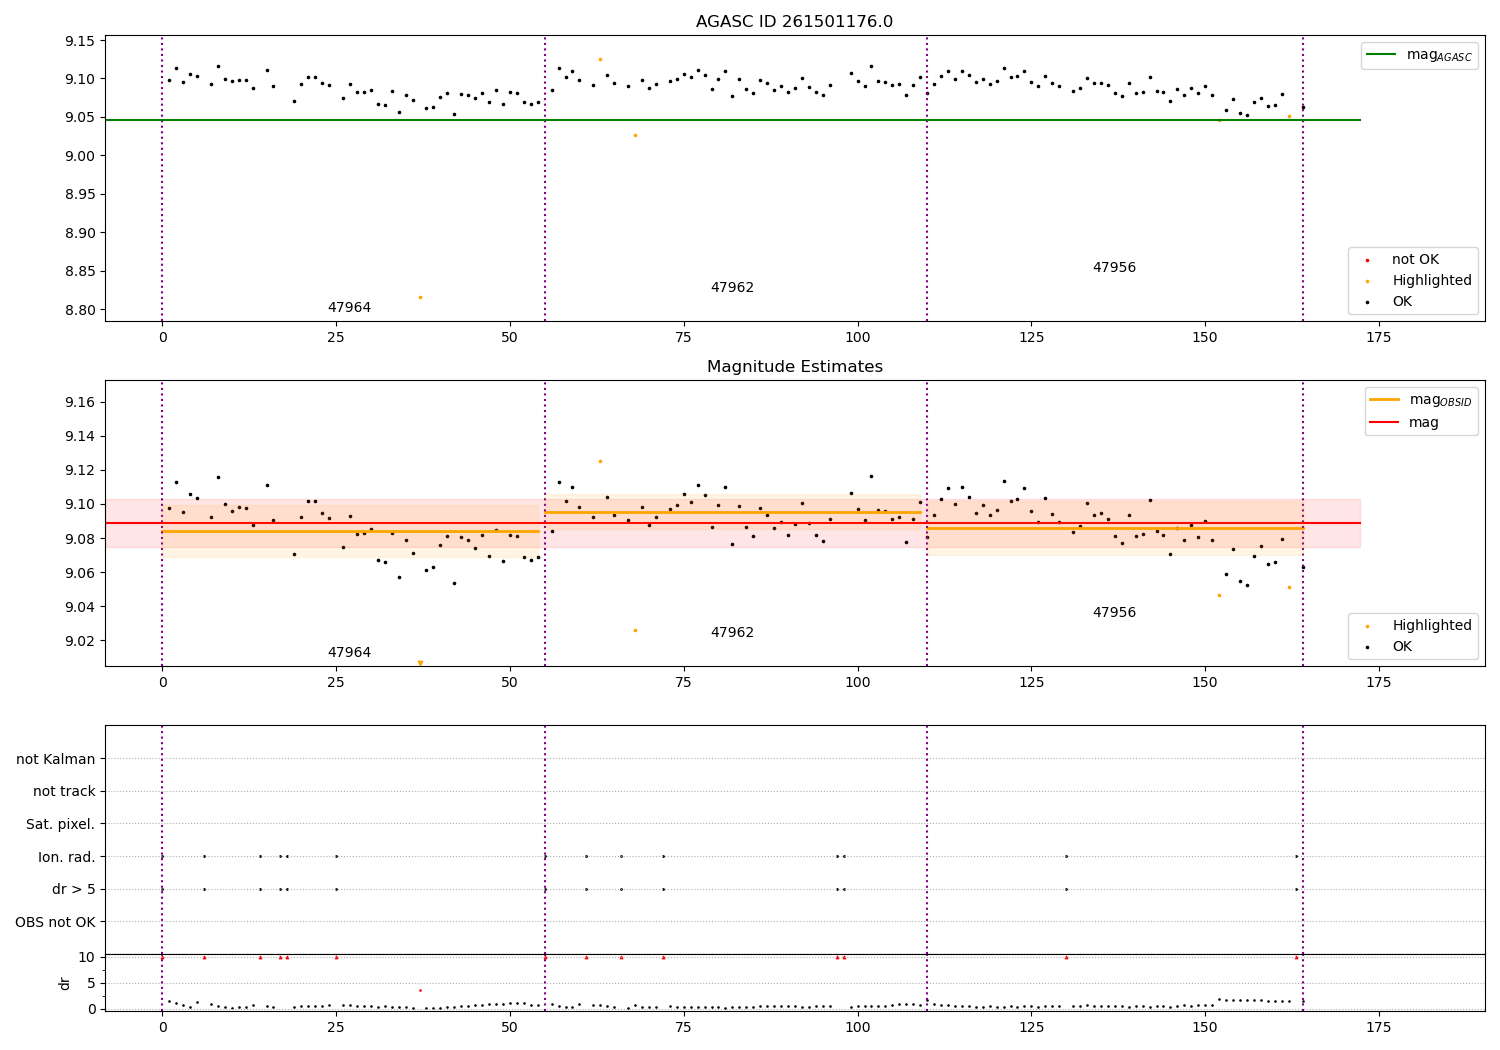1500x1050 pixels.
Task: Click the 9.15 tick in top plot
Action: (x=79, y=41)
